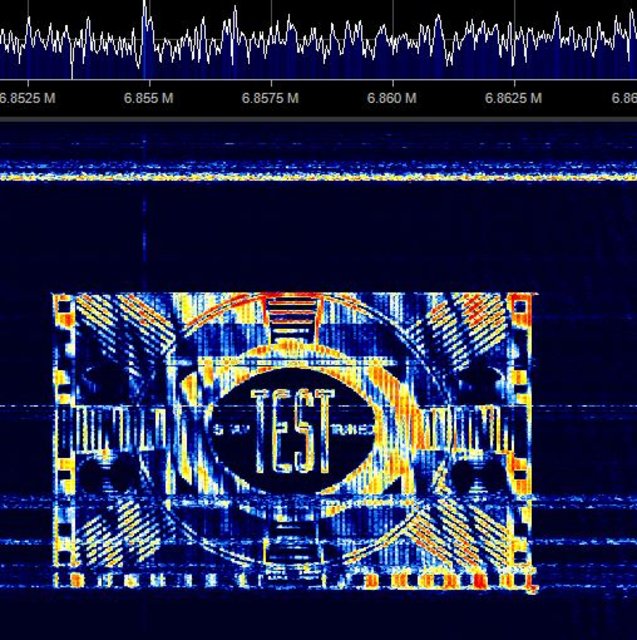Image resolution: width=637 pixels, height=640 pixels.
Task: Click the 6.8575 M frequency label
Action: coord(270,98)
